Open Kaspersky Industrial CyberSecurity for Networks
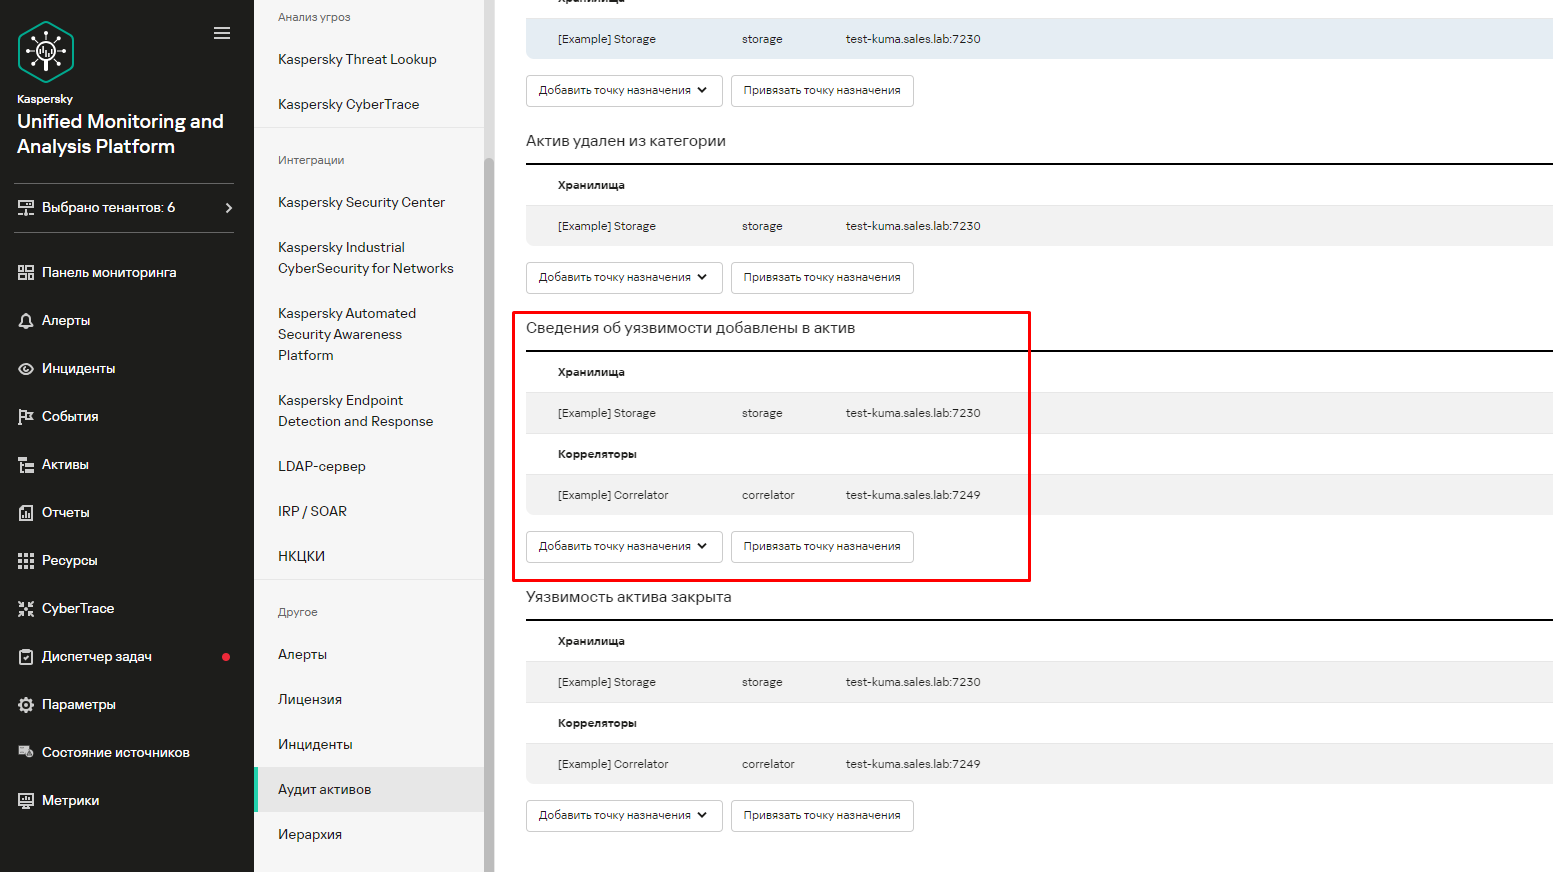Screen dimensions: 1553x872 pos(365,258)
